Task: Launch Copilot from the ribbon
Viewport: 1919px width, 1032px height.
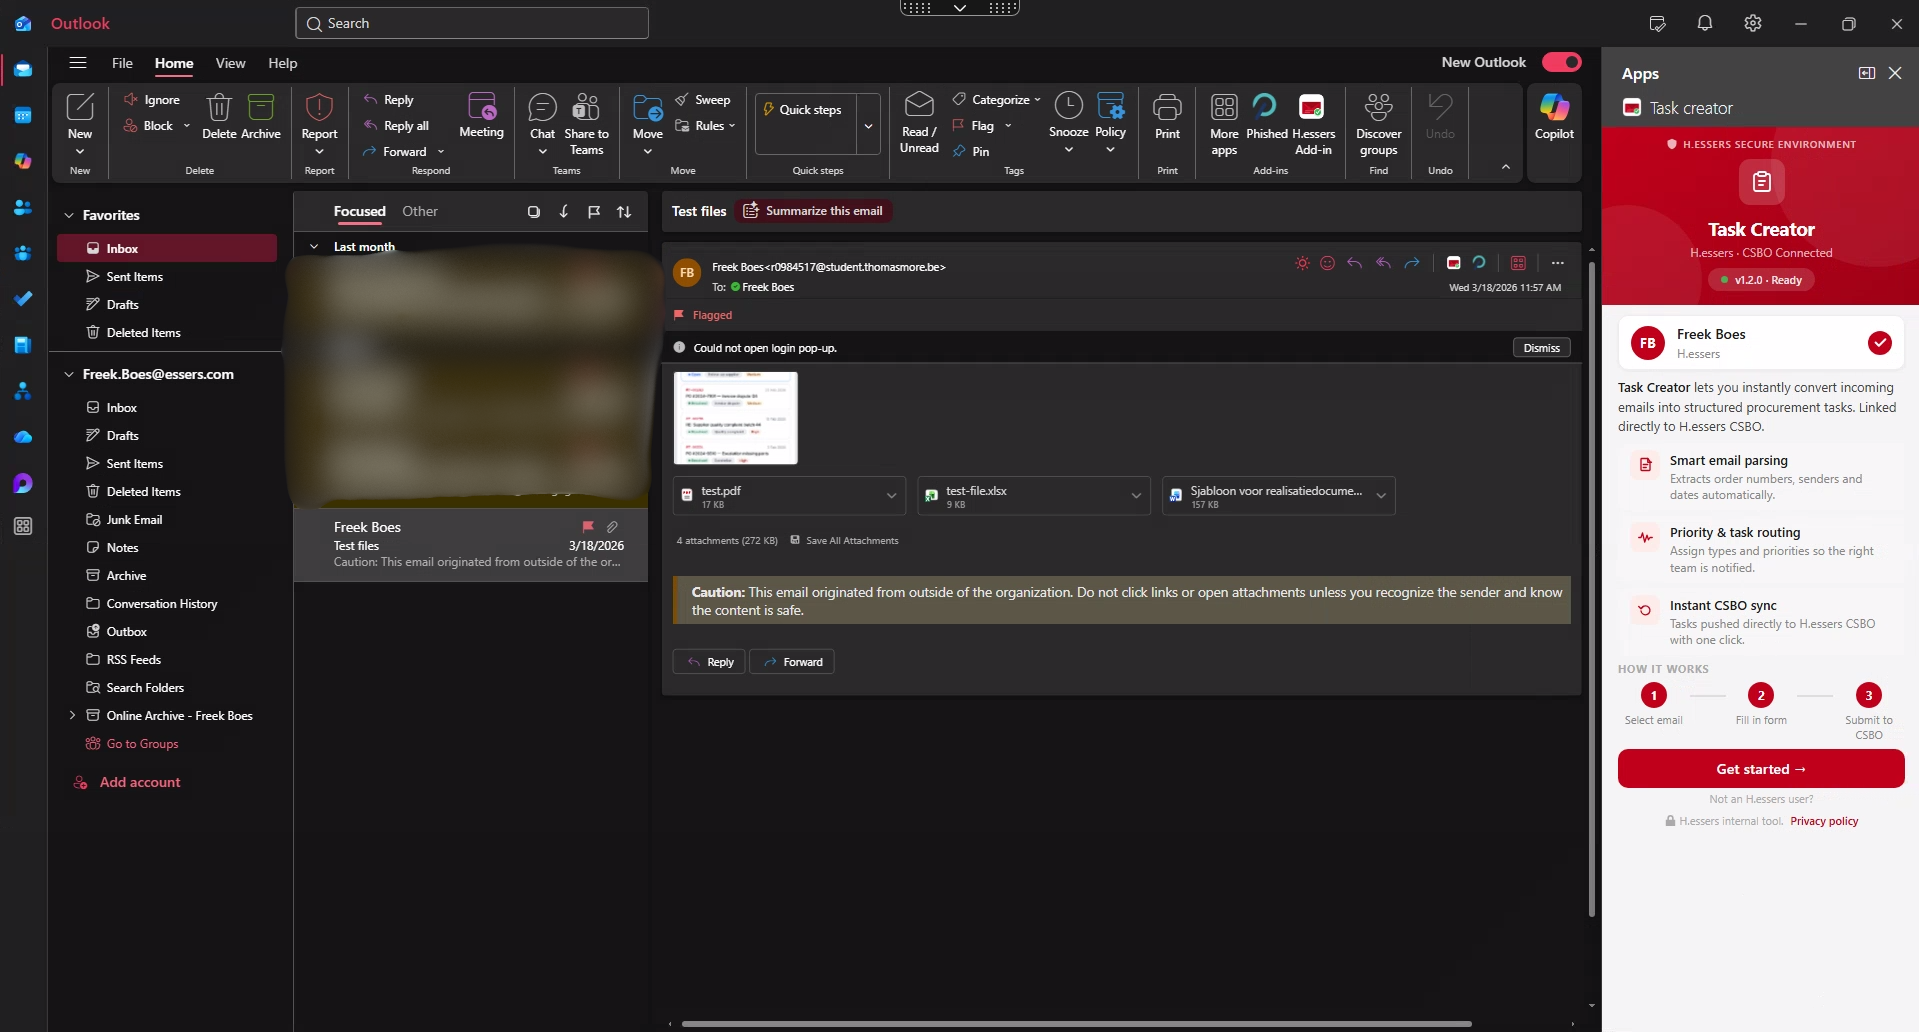Action: 1554,116
